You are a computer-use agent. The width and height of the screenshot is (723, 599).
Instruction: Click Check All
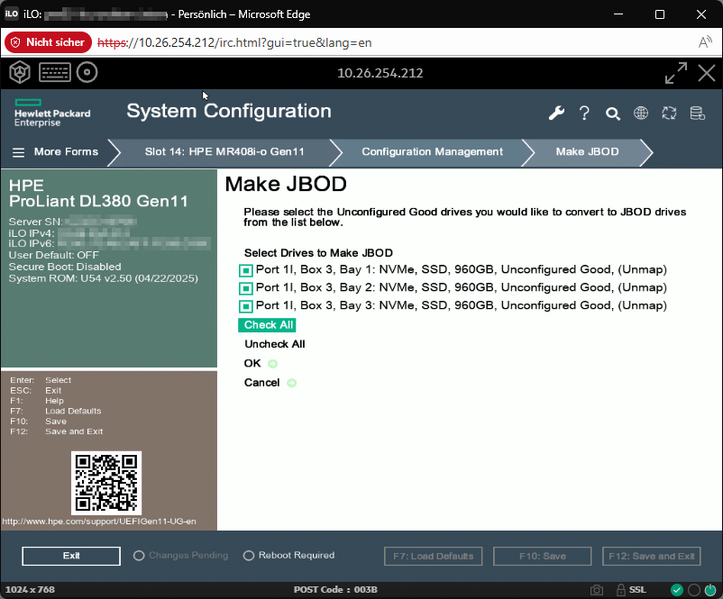tap(267, 325)
